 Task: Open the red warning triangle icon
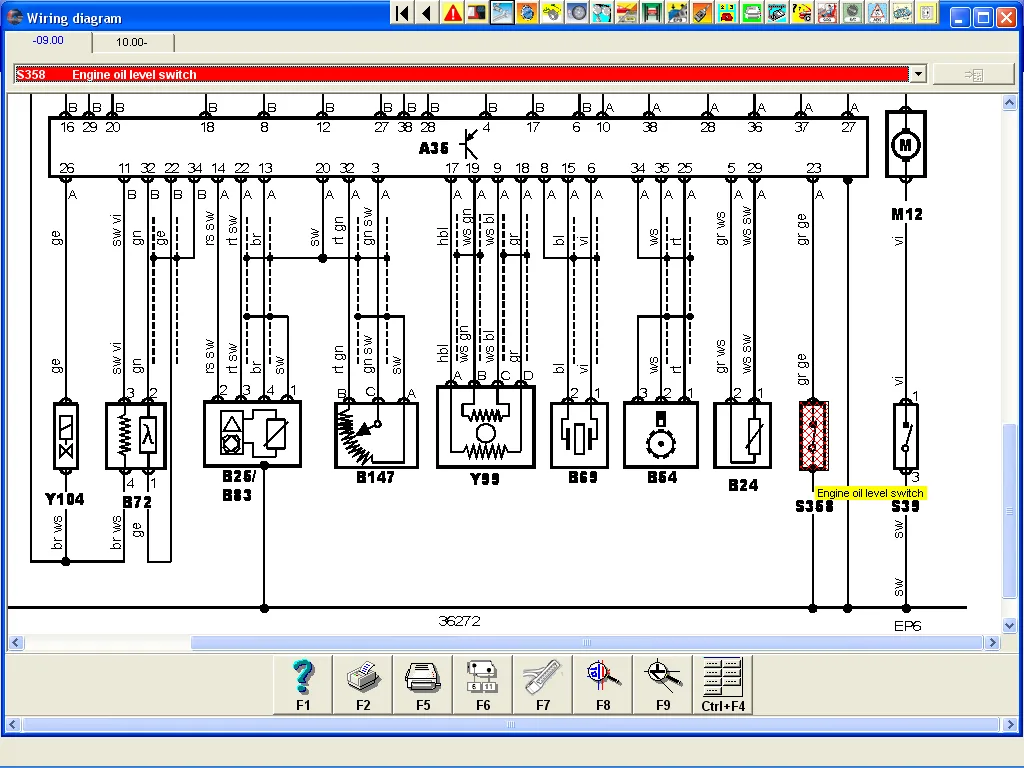pos(452,12)
